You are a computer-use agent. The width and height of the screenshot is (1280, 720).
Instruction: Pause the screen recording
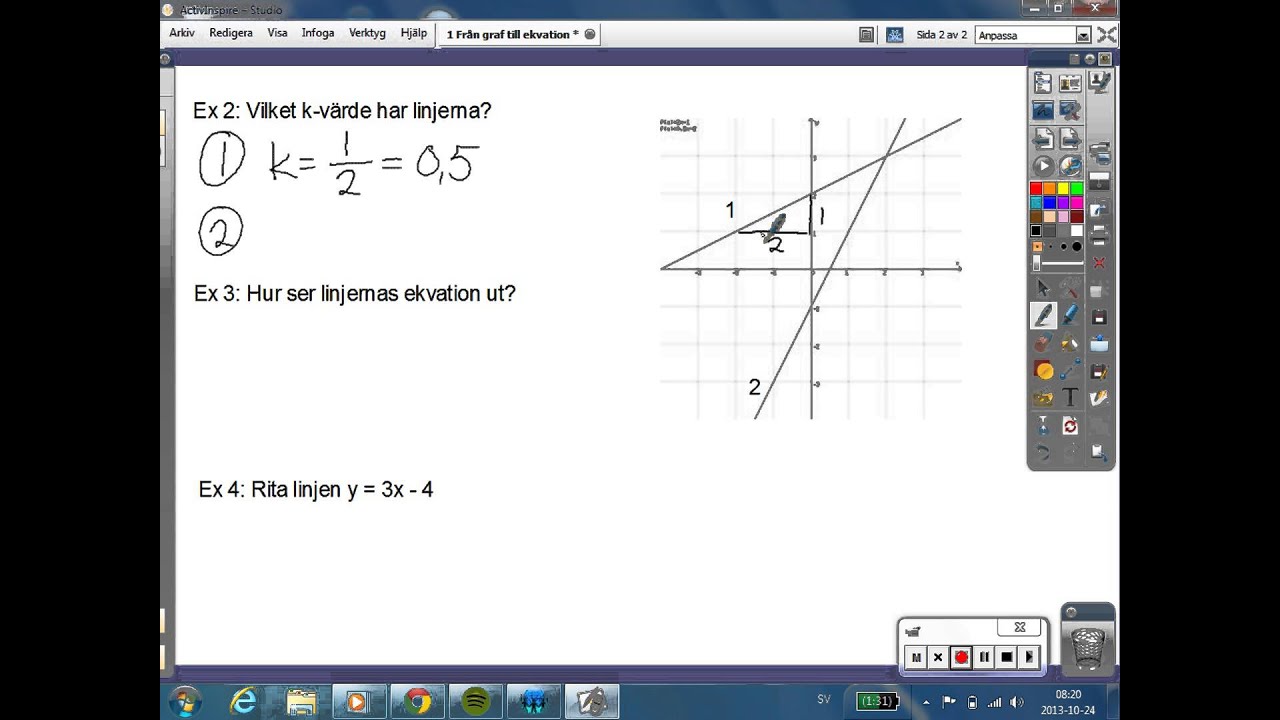pos(984,657)
